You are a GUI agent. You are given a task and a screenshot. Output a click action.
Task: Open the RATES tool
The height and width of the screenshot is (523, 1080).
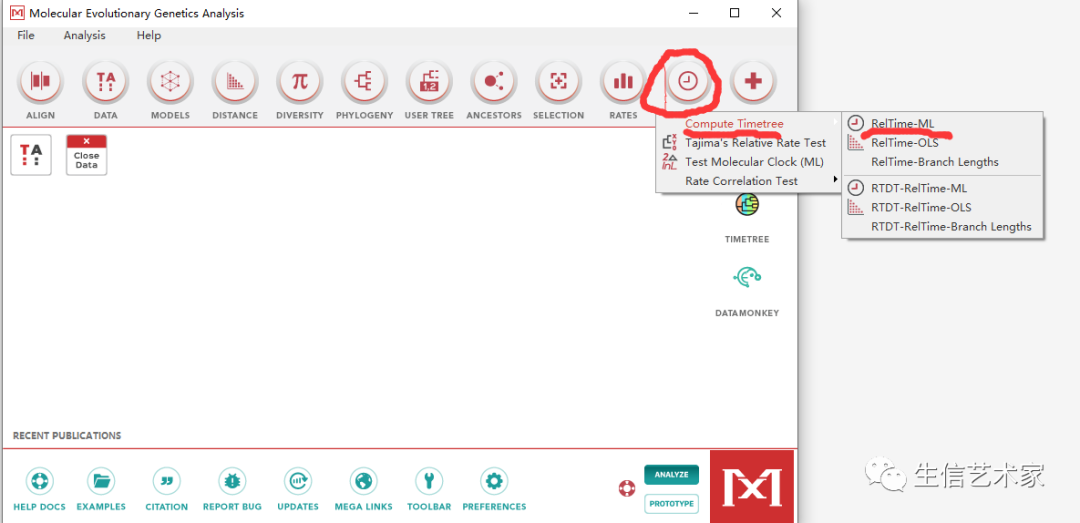tap(623, 82)
